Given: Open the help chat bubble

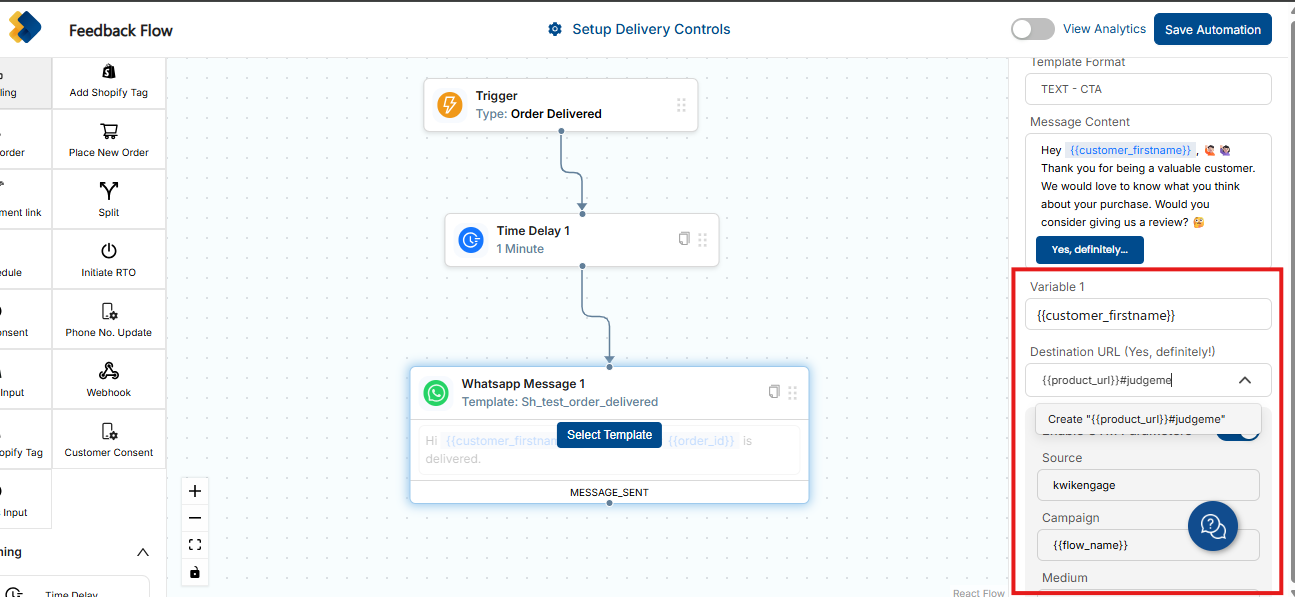Looking at the screenshot, I should [1212, 525].
